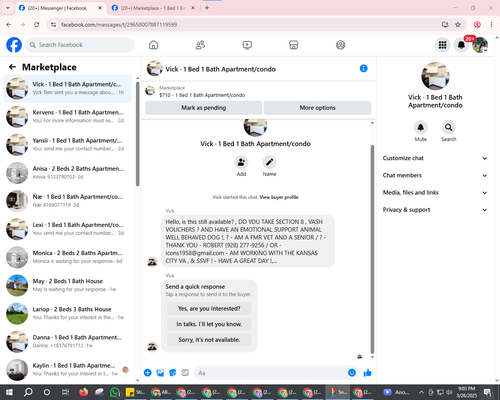Send quick reply "Yes, are you interested?"
This screenshot has height=400, width=500.
pyautogui.click(x=209, y=309)
